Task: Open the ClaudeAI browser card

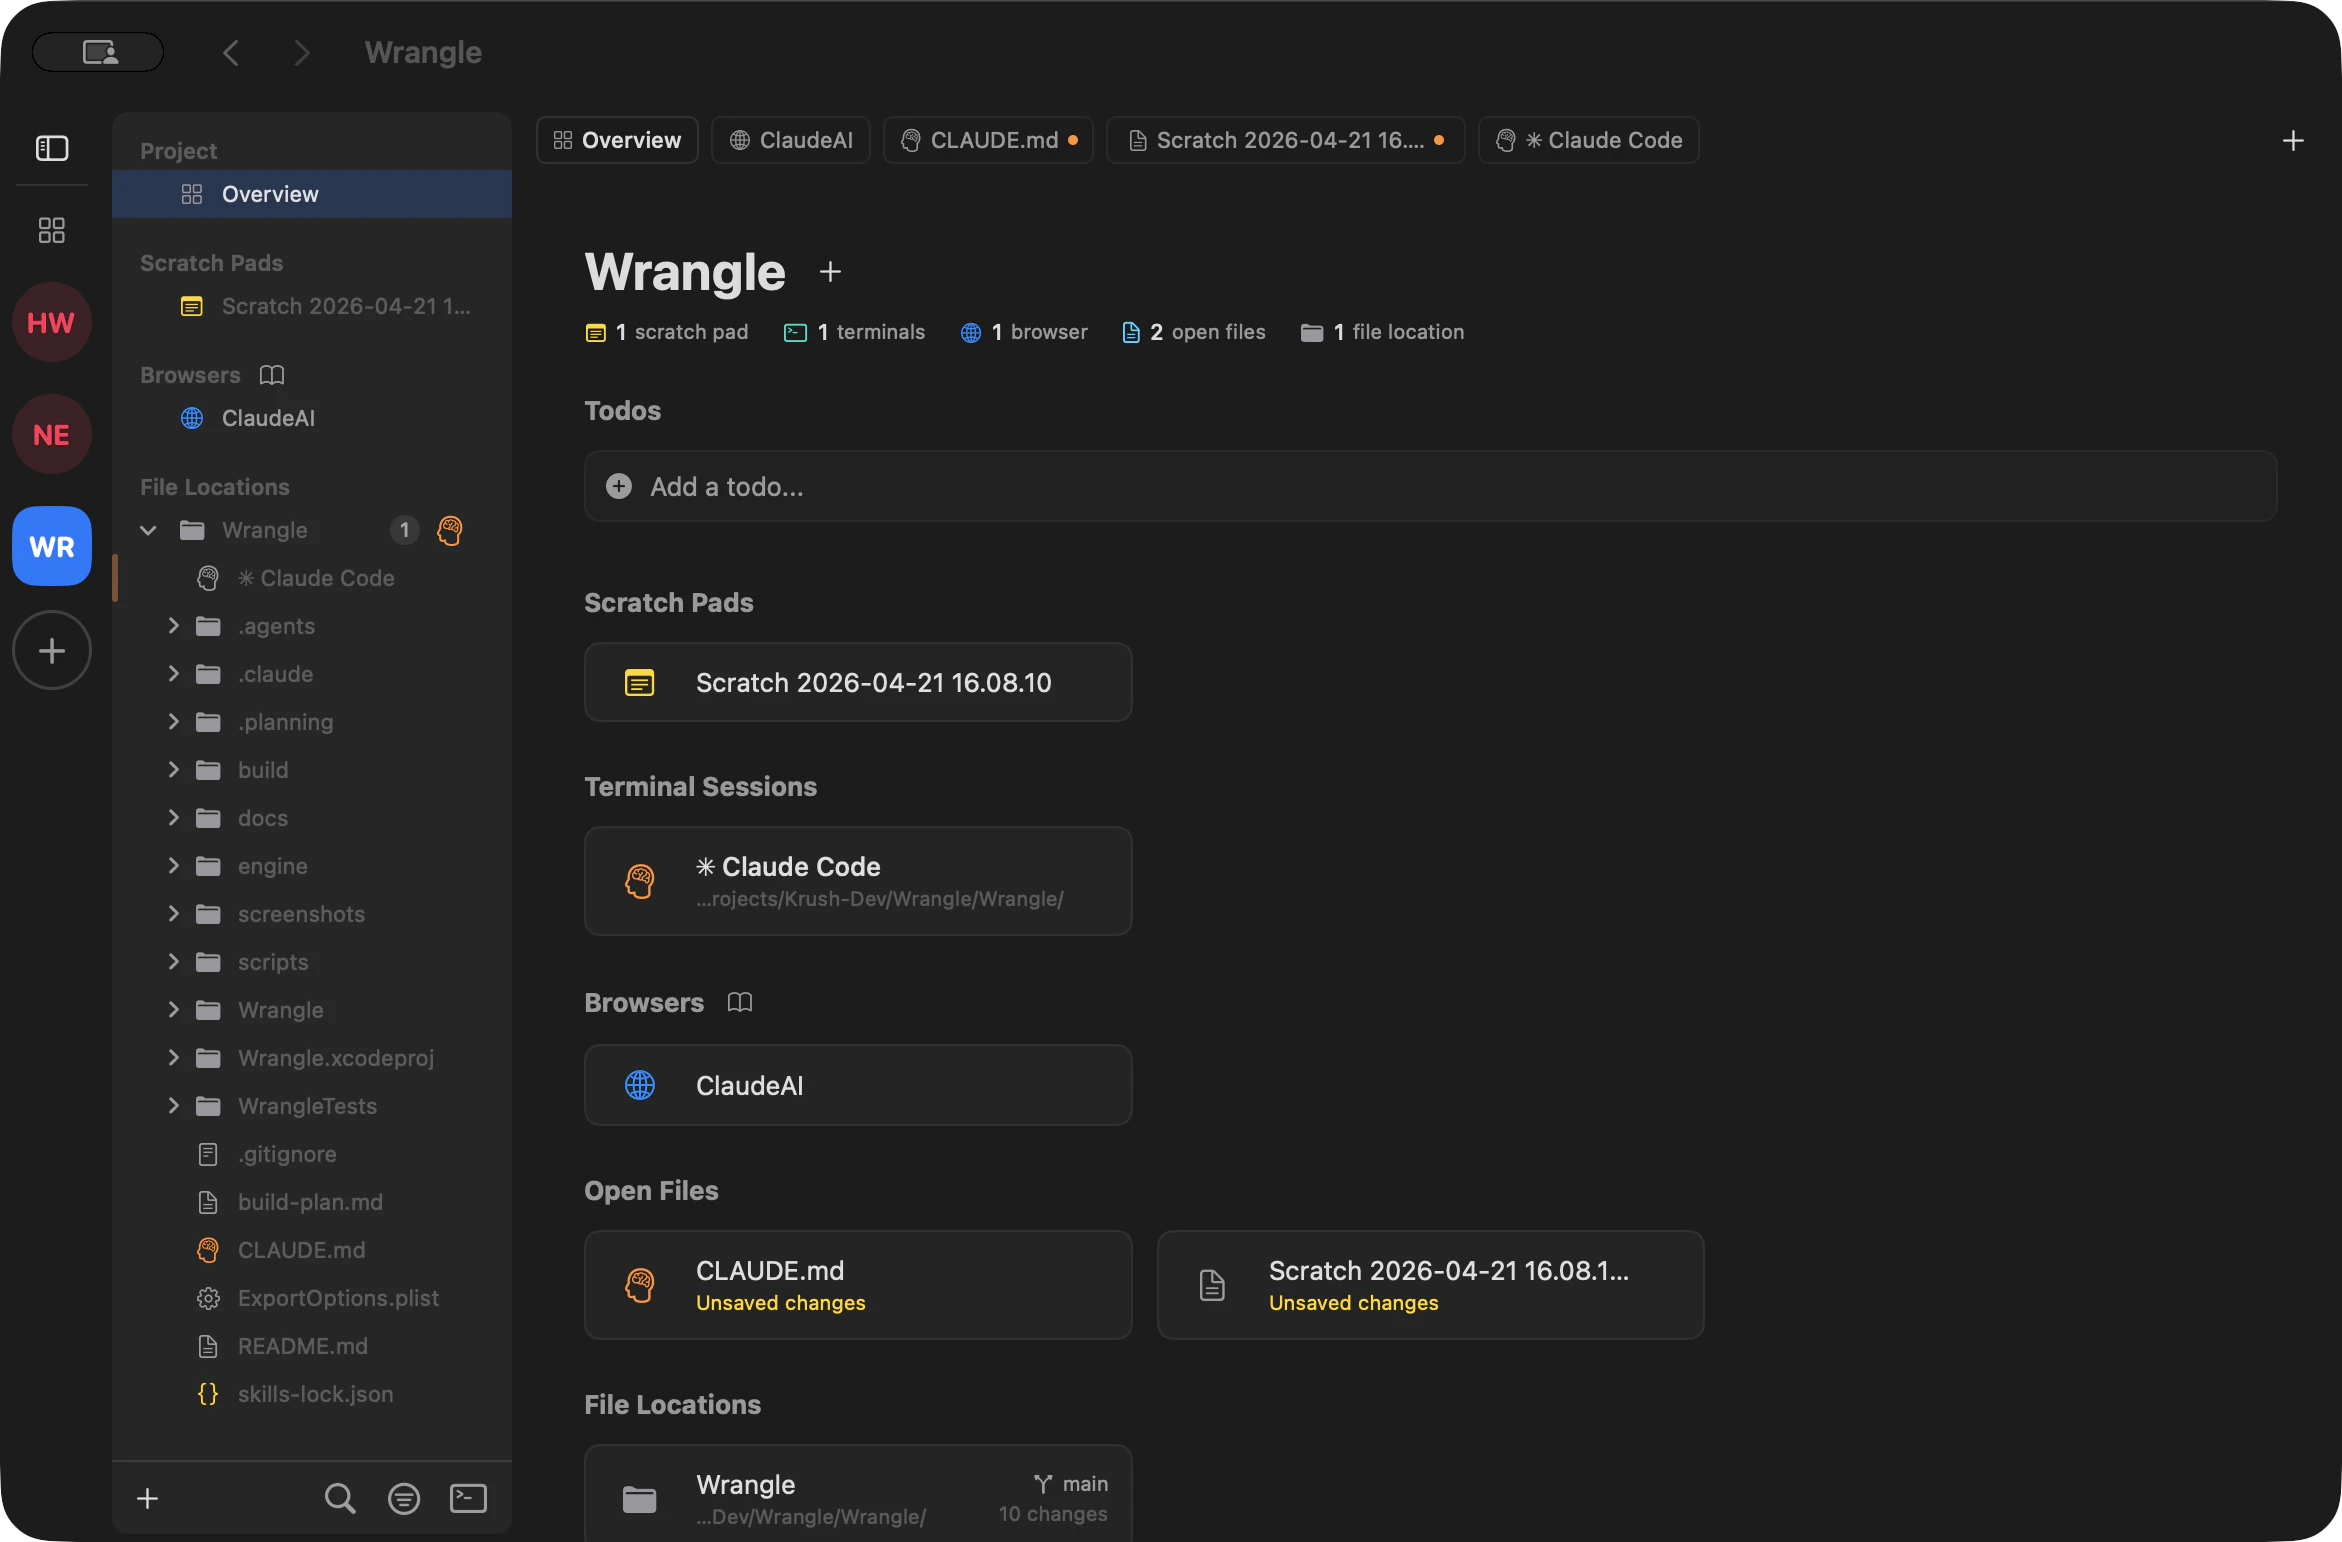Action: click(x=857, y=1085)
